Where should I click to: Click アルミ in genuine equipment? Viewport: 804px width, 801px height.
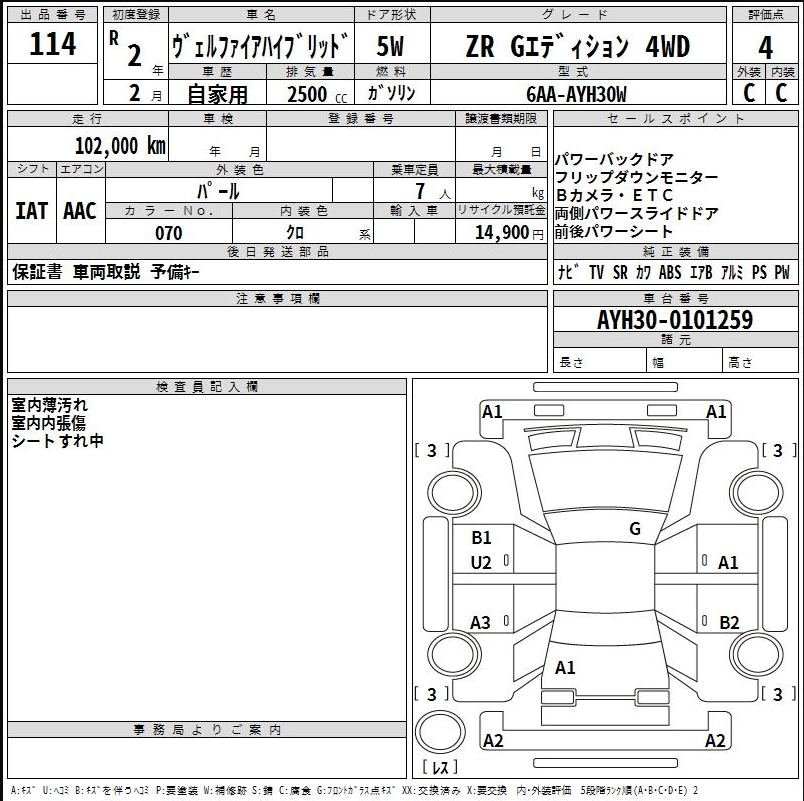click(732, 272)
